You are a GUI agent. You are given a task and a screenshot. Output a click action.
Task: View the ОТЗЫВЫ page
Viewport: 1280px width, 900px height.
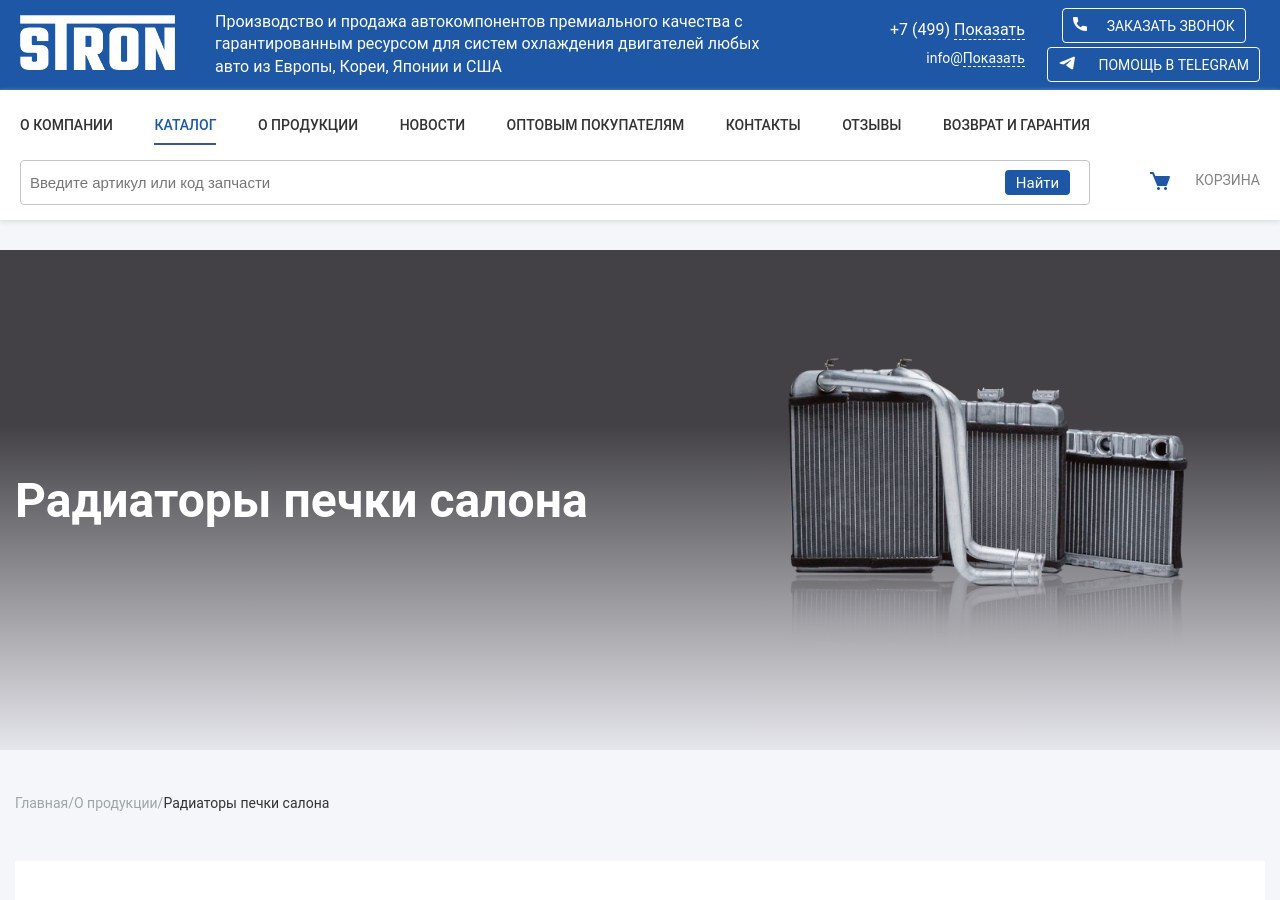[x=871, y=124]
